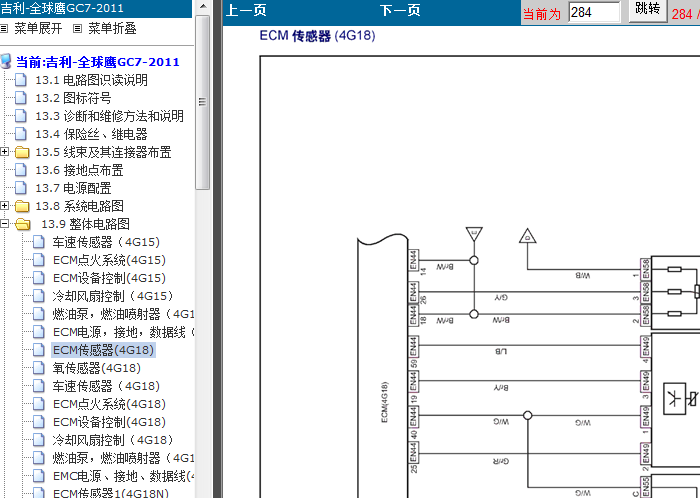Click the page number input showing 284
This screenshot has width=700, height=498.
(594, 12)
